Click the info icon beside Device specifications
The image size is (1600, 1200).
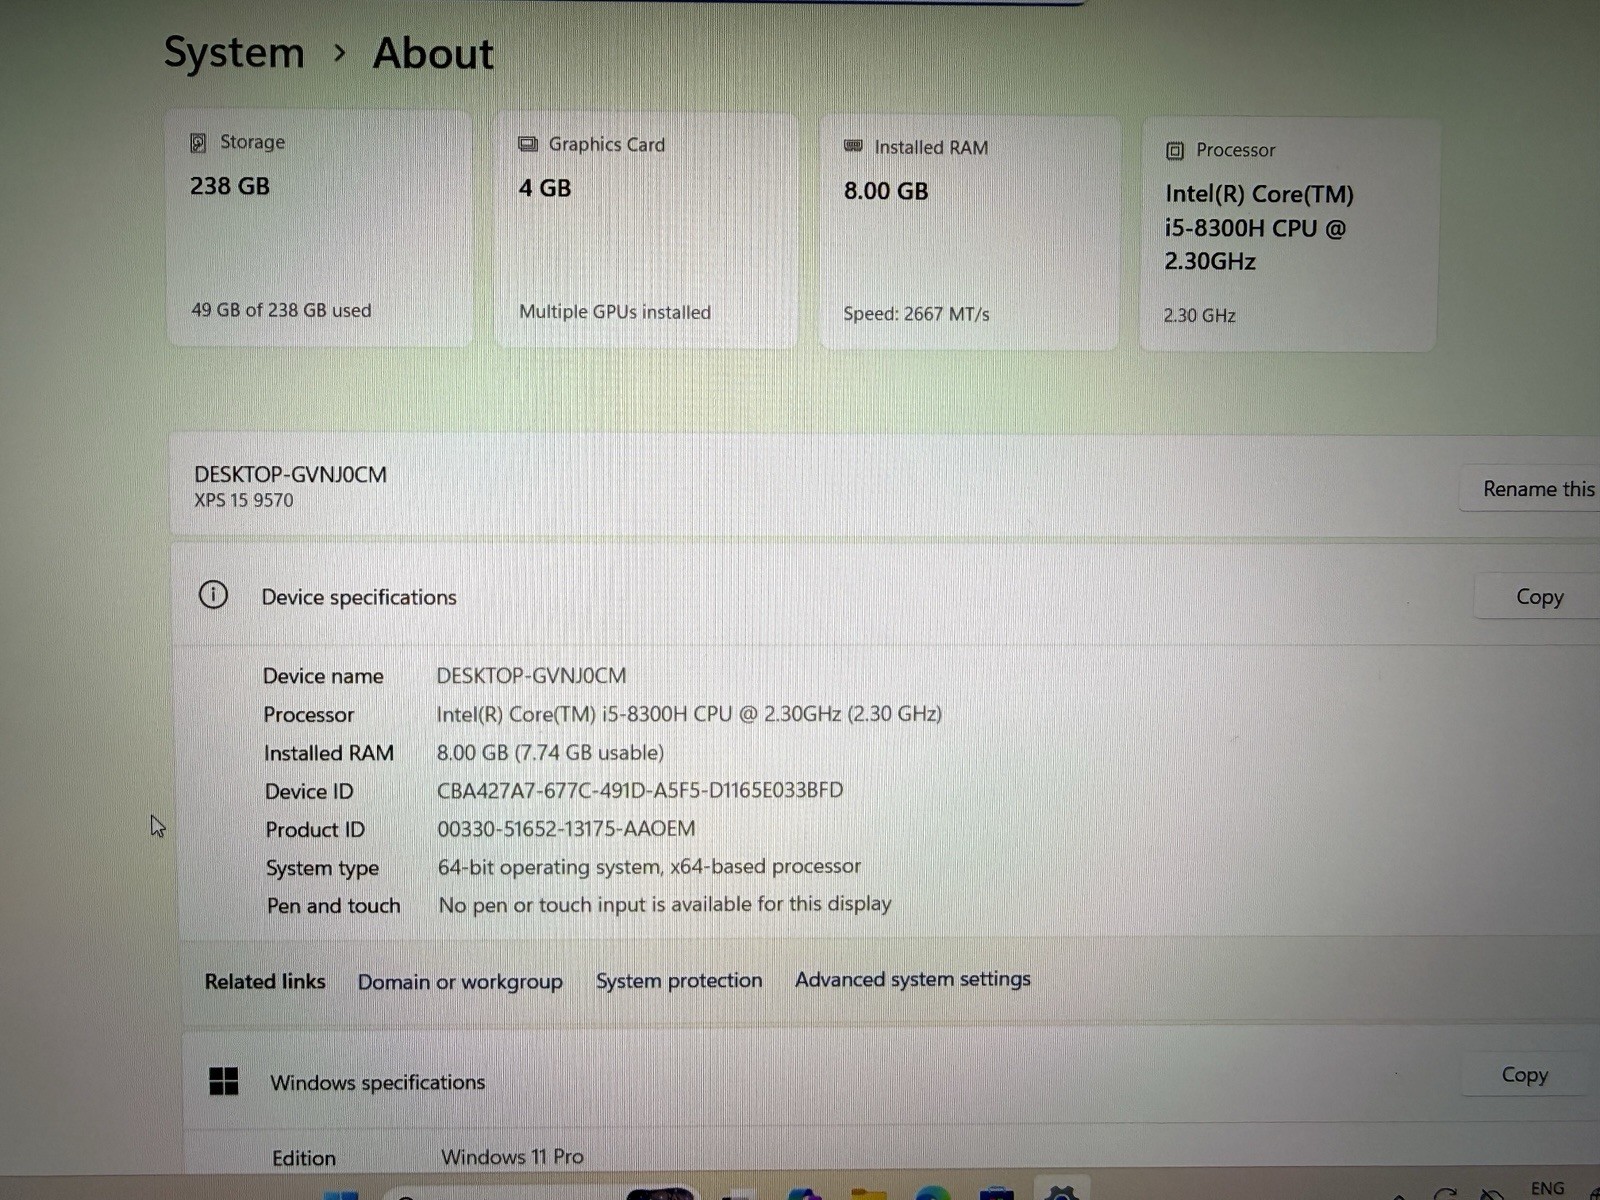[x=213, y=595]
